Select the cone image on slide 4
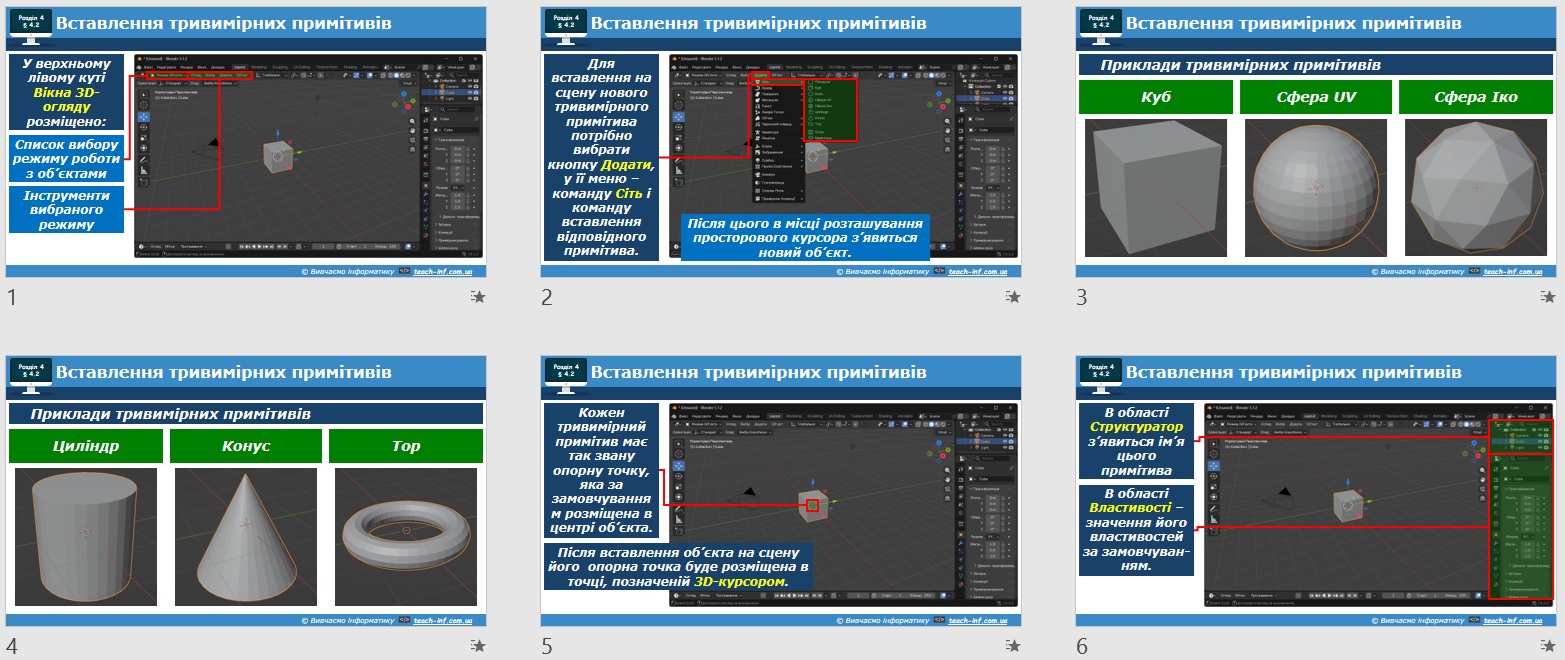 coord(246,537)
